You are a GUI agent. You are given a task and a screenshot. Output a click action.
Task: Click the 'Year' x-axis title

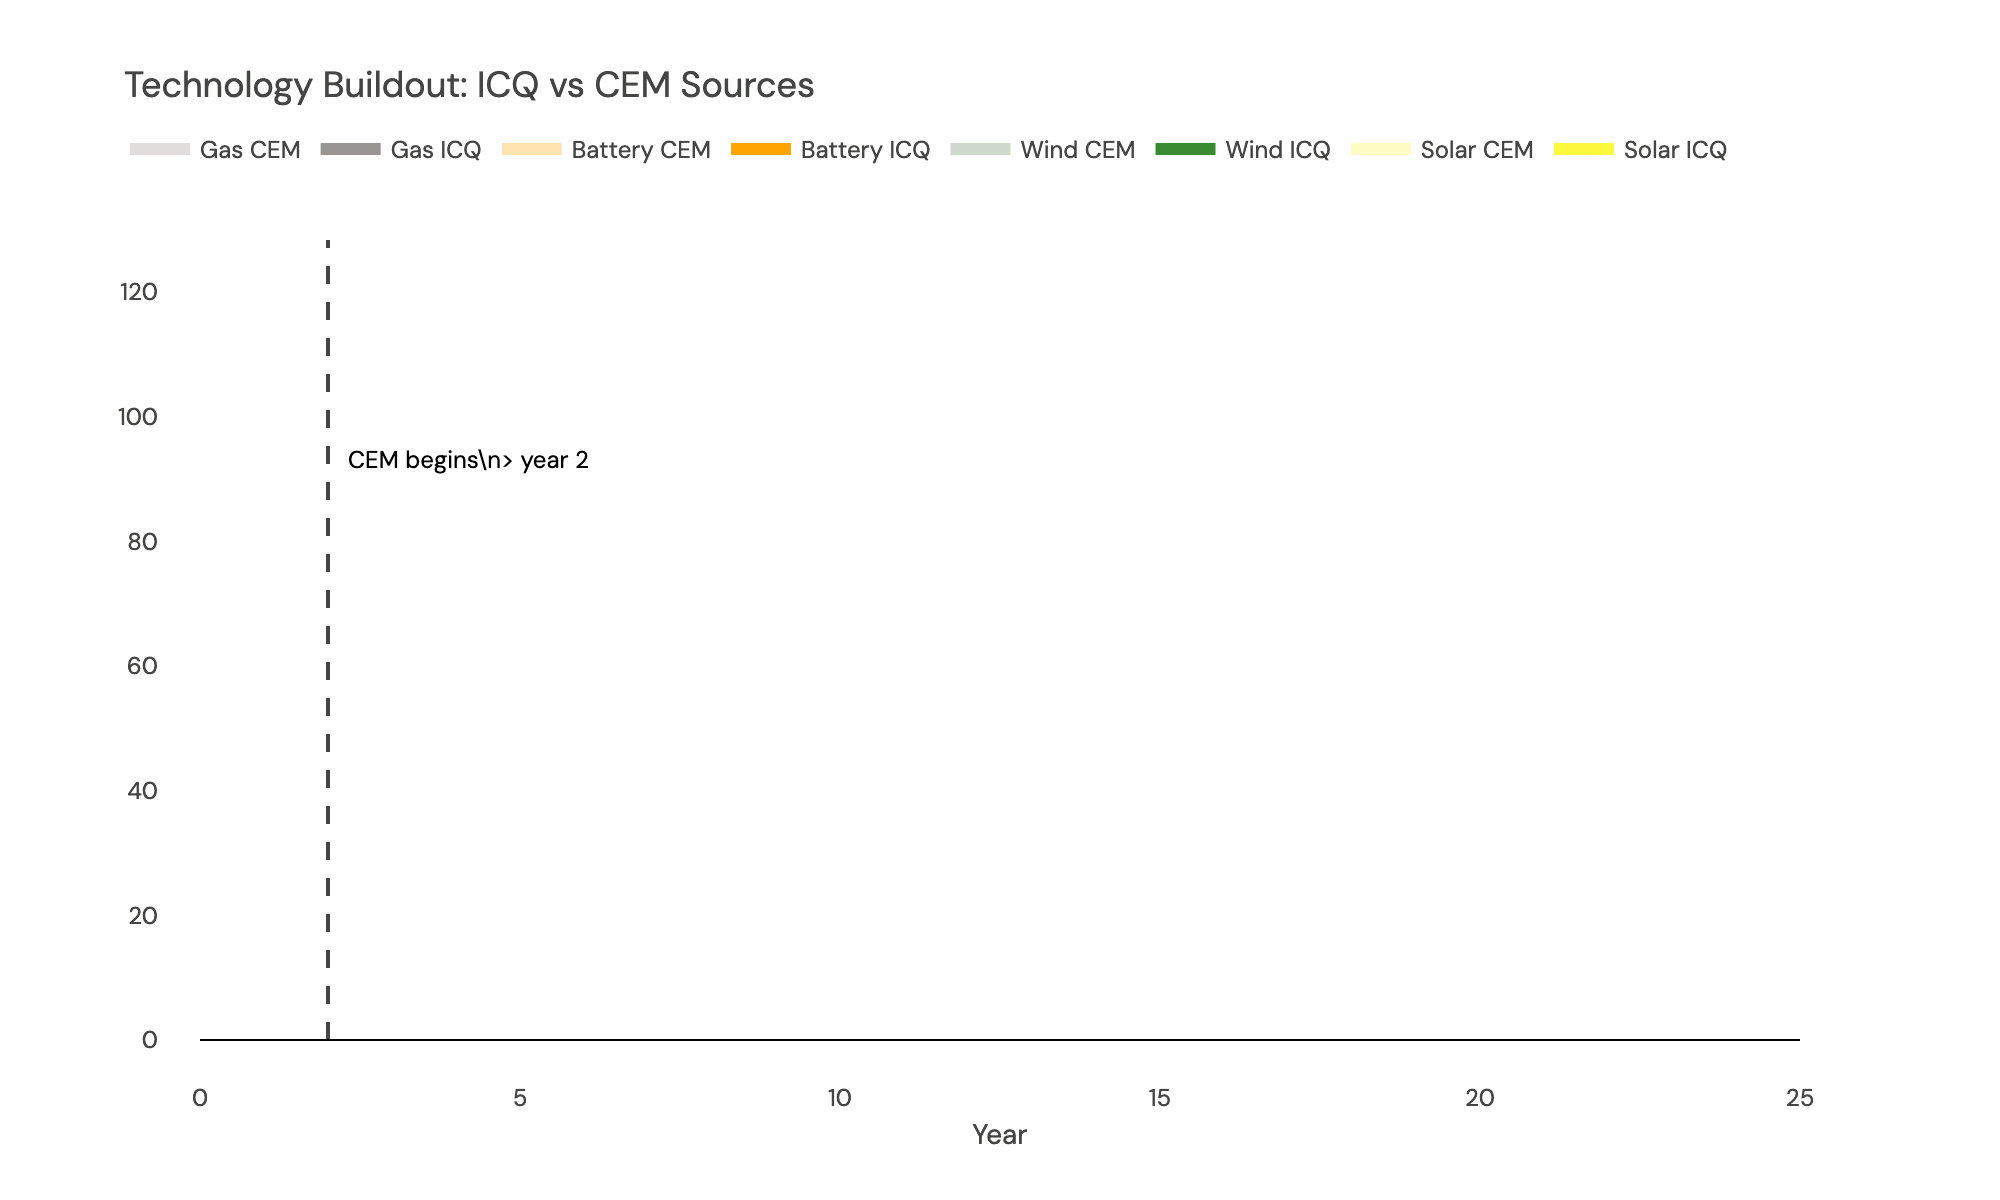(x=999, y=1134)
